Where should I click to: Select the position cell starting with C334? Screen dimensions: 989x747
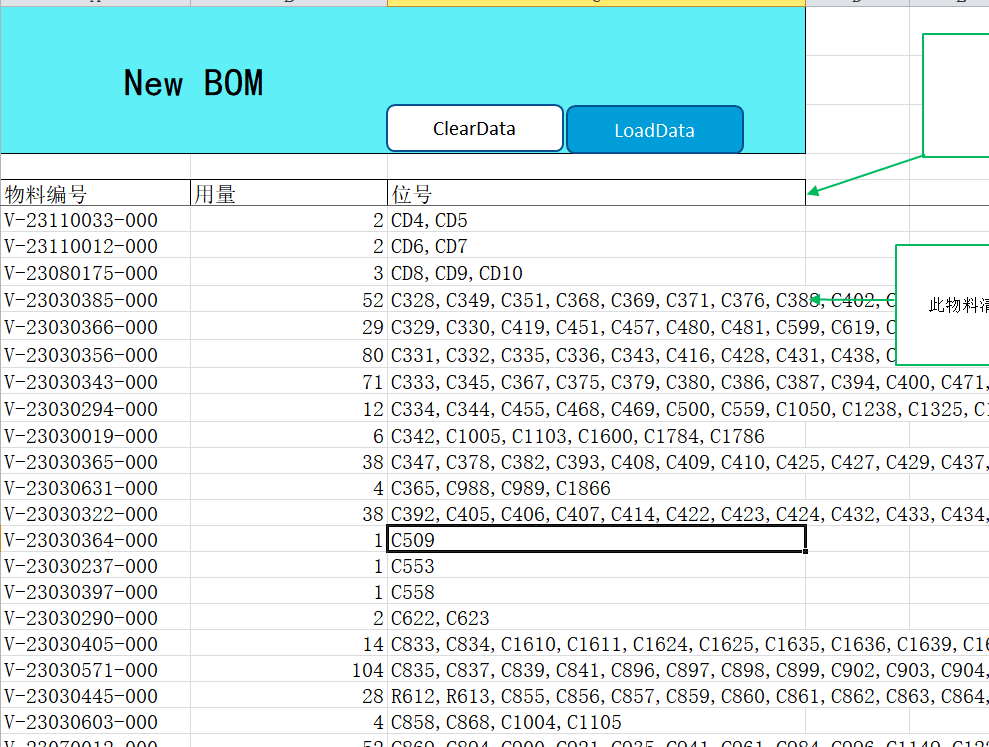[597, 409]
